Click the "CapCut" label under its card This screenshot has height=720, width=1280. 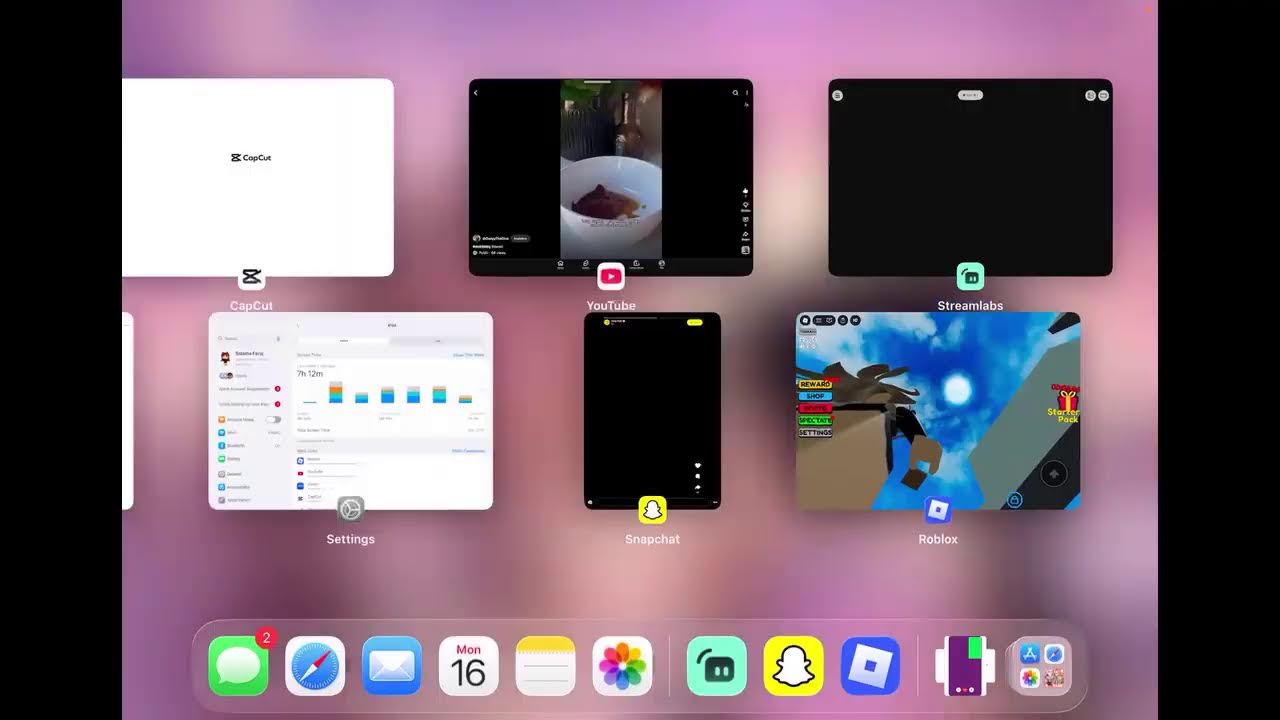click(251, 306)
